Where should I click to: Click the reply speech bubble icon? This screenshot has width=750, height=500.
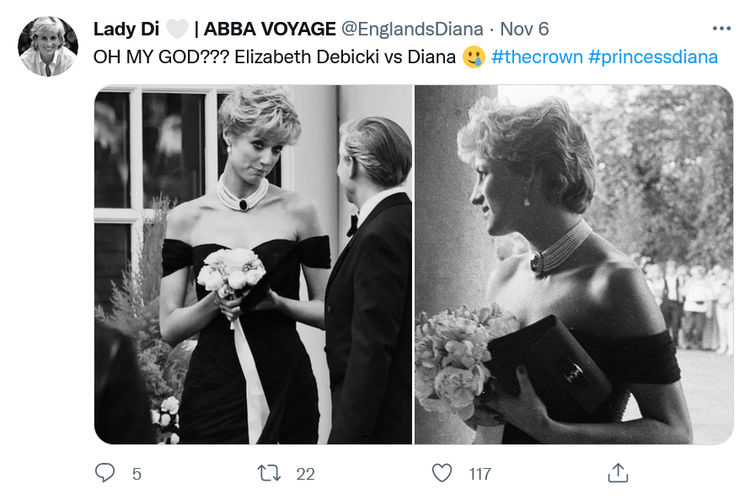pos(106,472)
